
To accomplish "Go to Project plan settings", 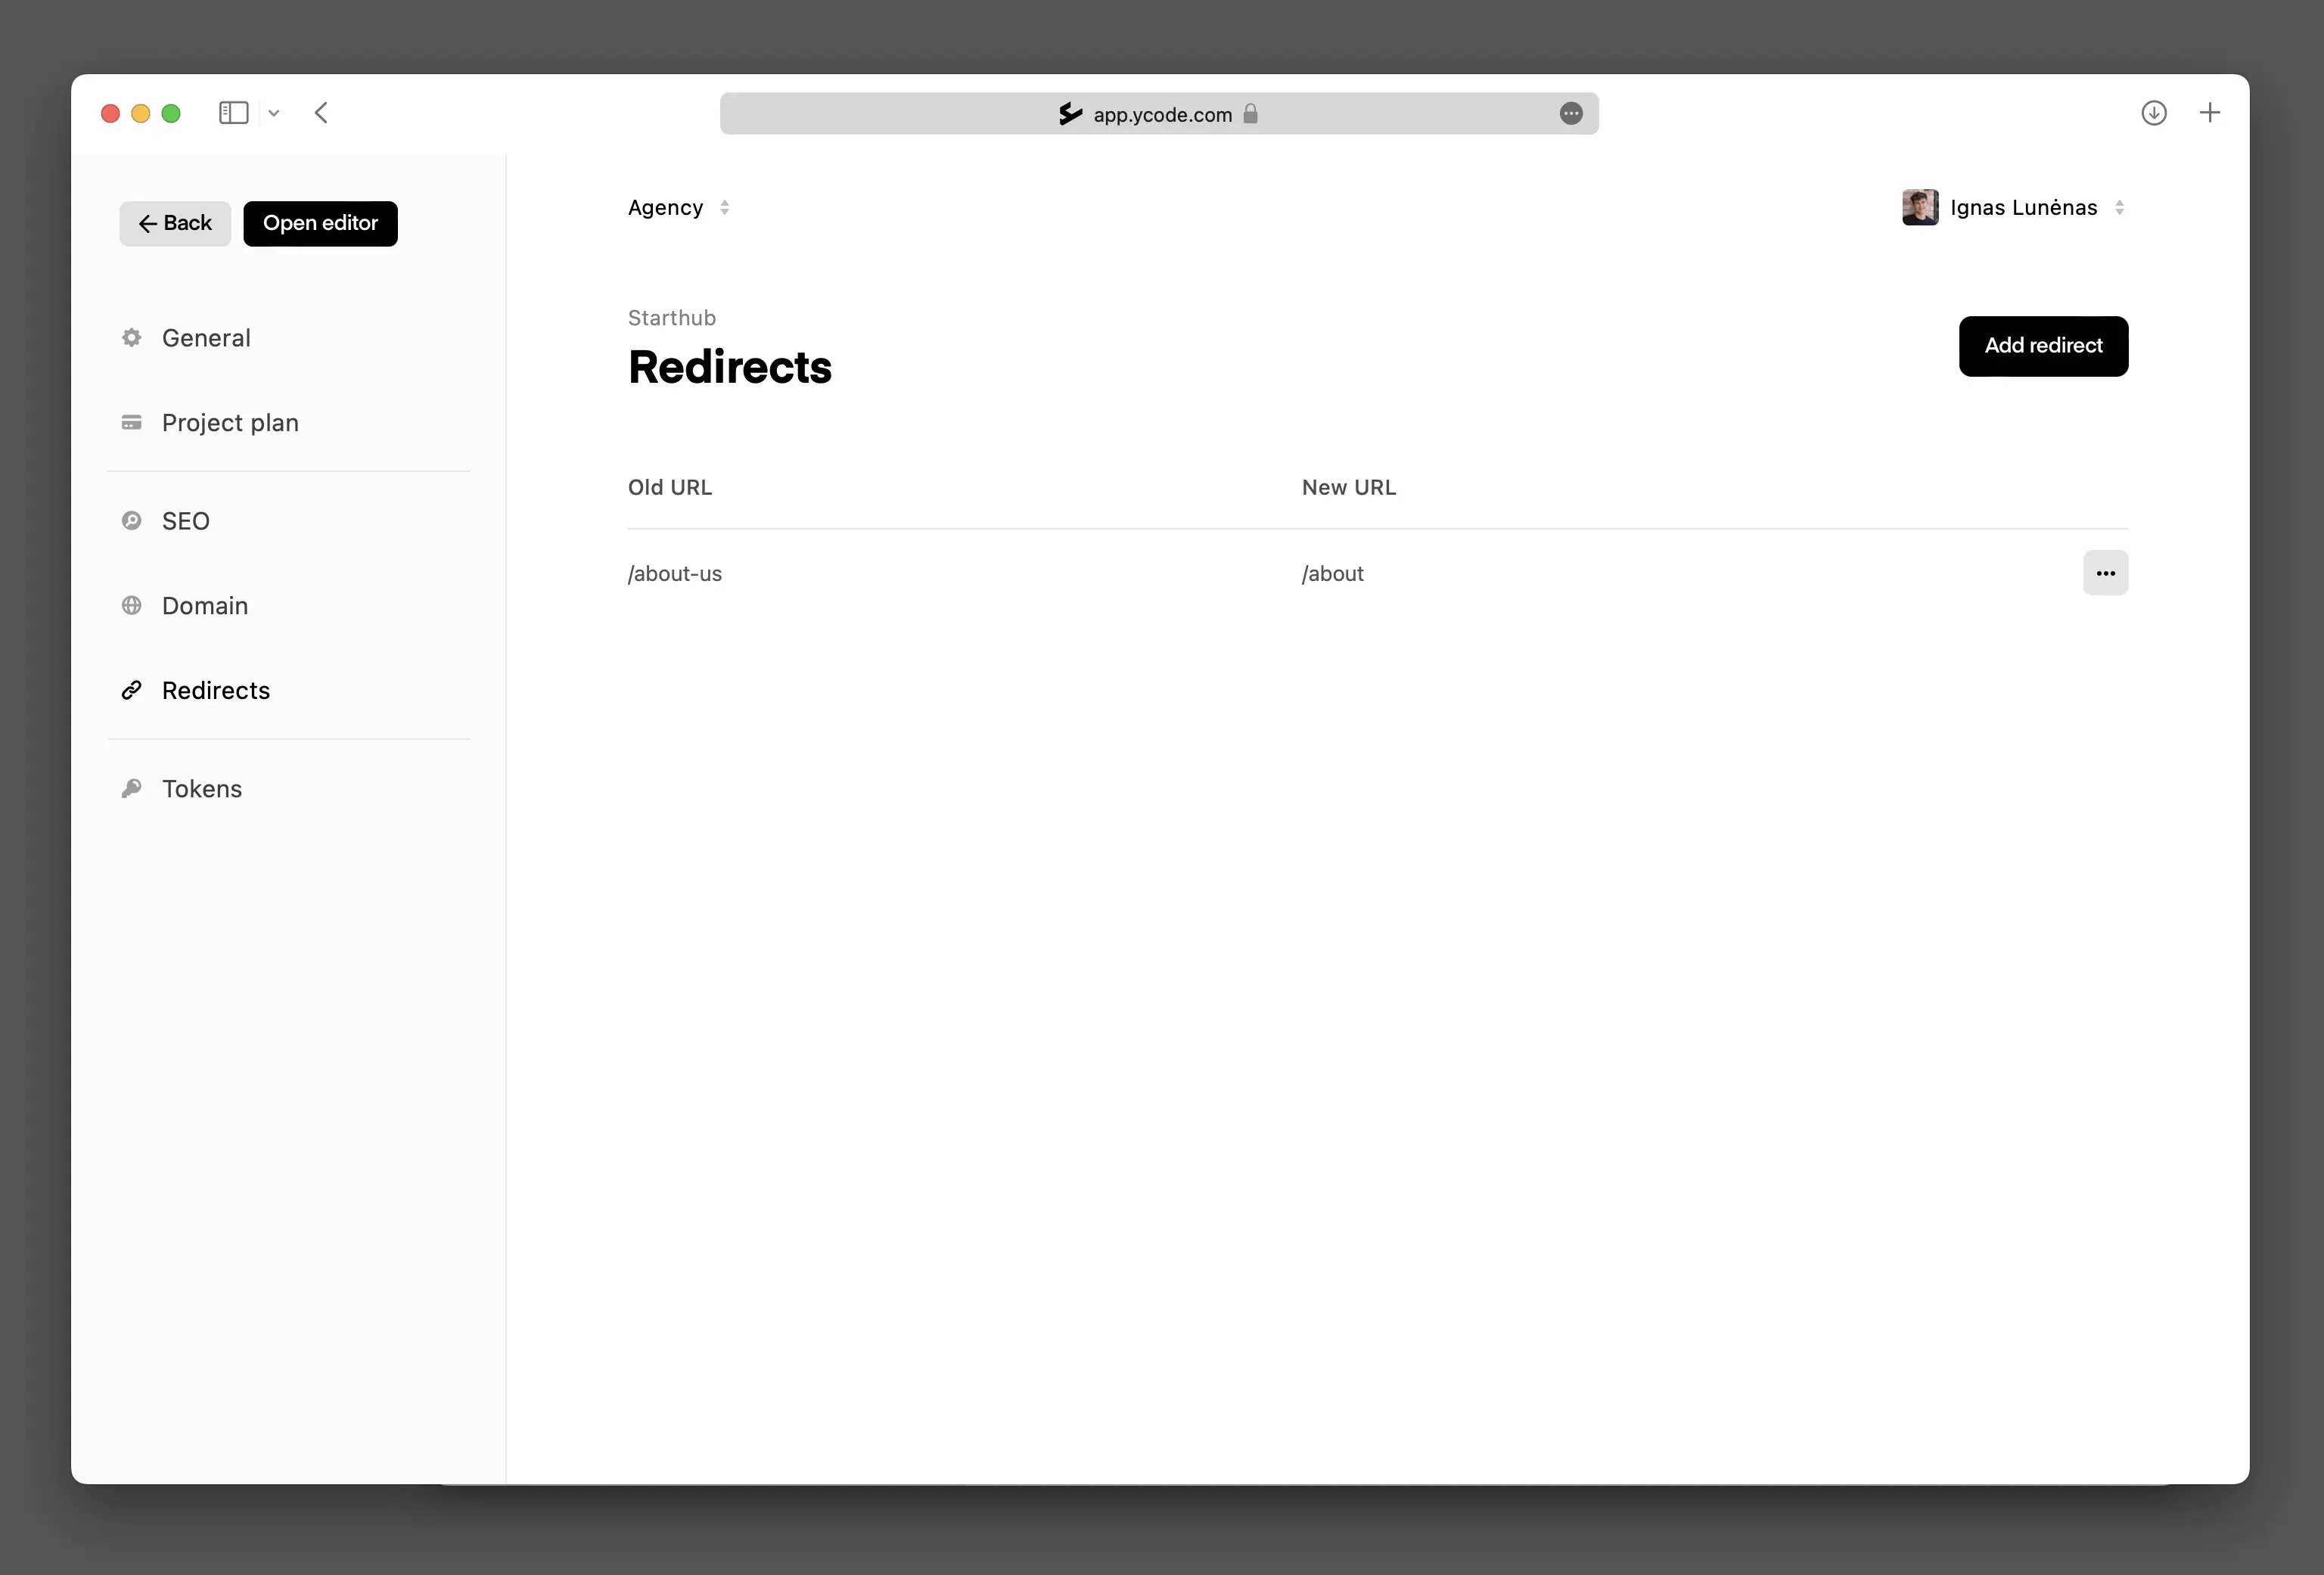I will pyautogui.click(x=230, y=423).
